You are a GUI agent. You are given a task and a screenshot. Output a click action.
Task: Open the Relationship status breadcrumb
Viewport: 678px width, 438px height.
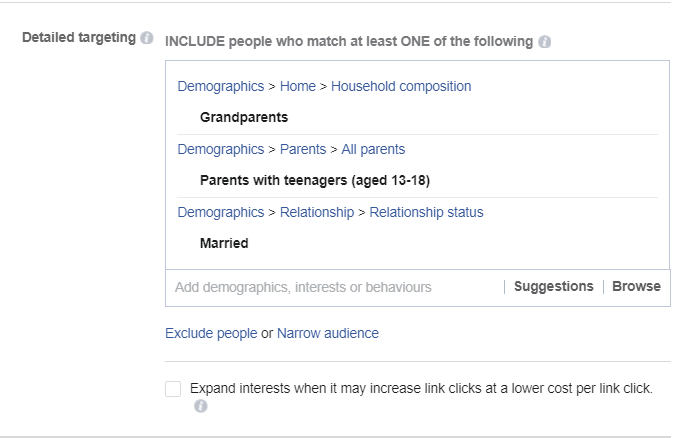(x=426, y=212)
